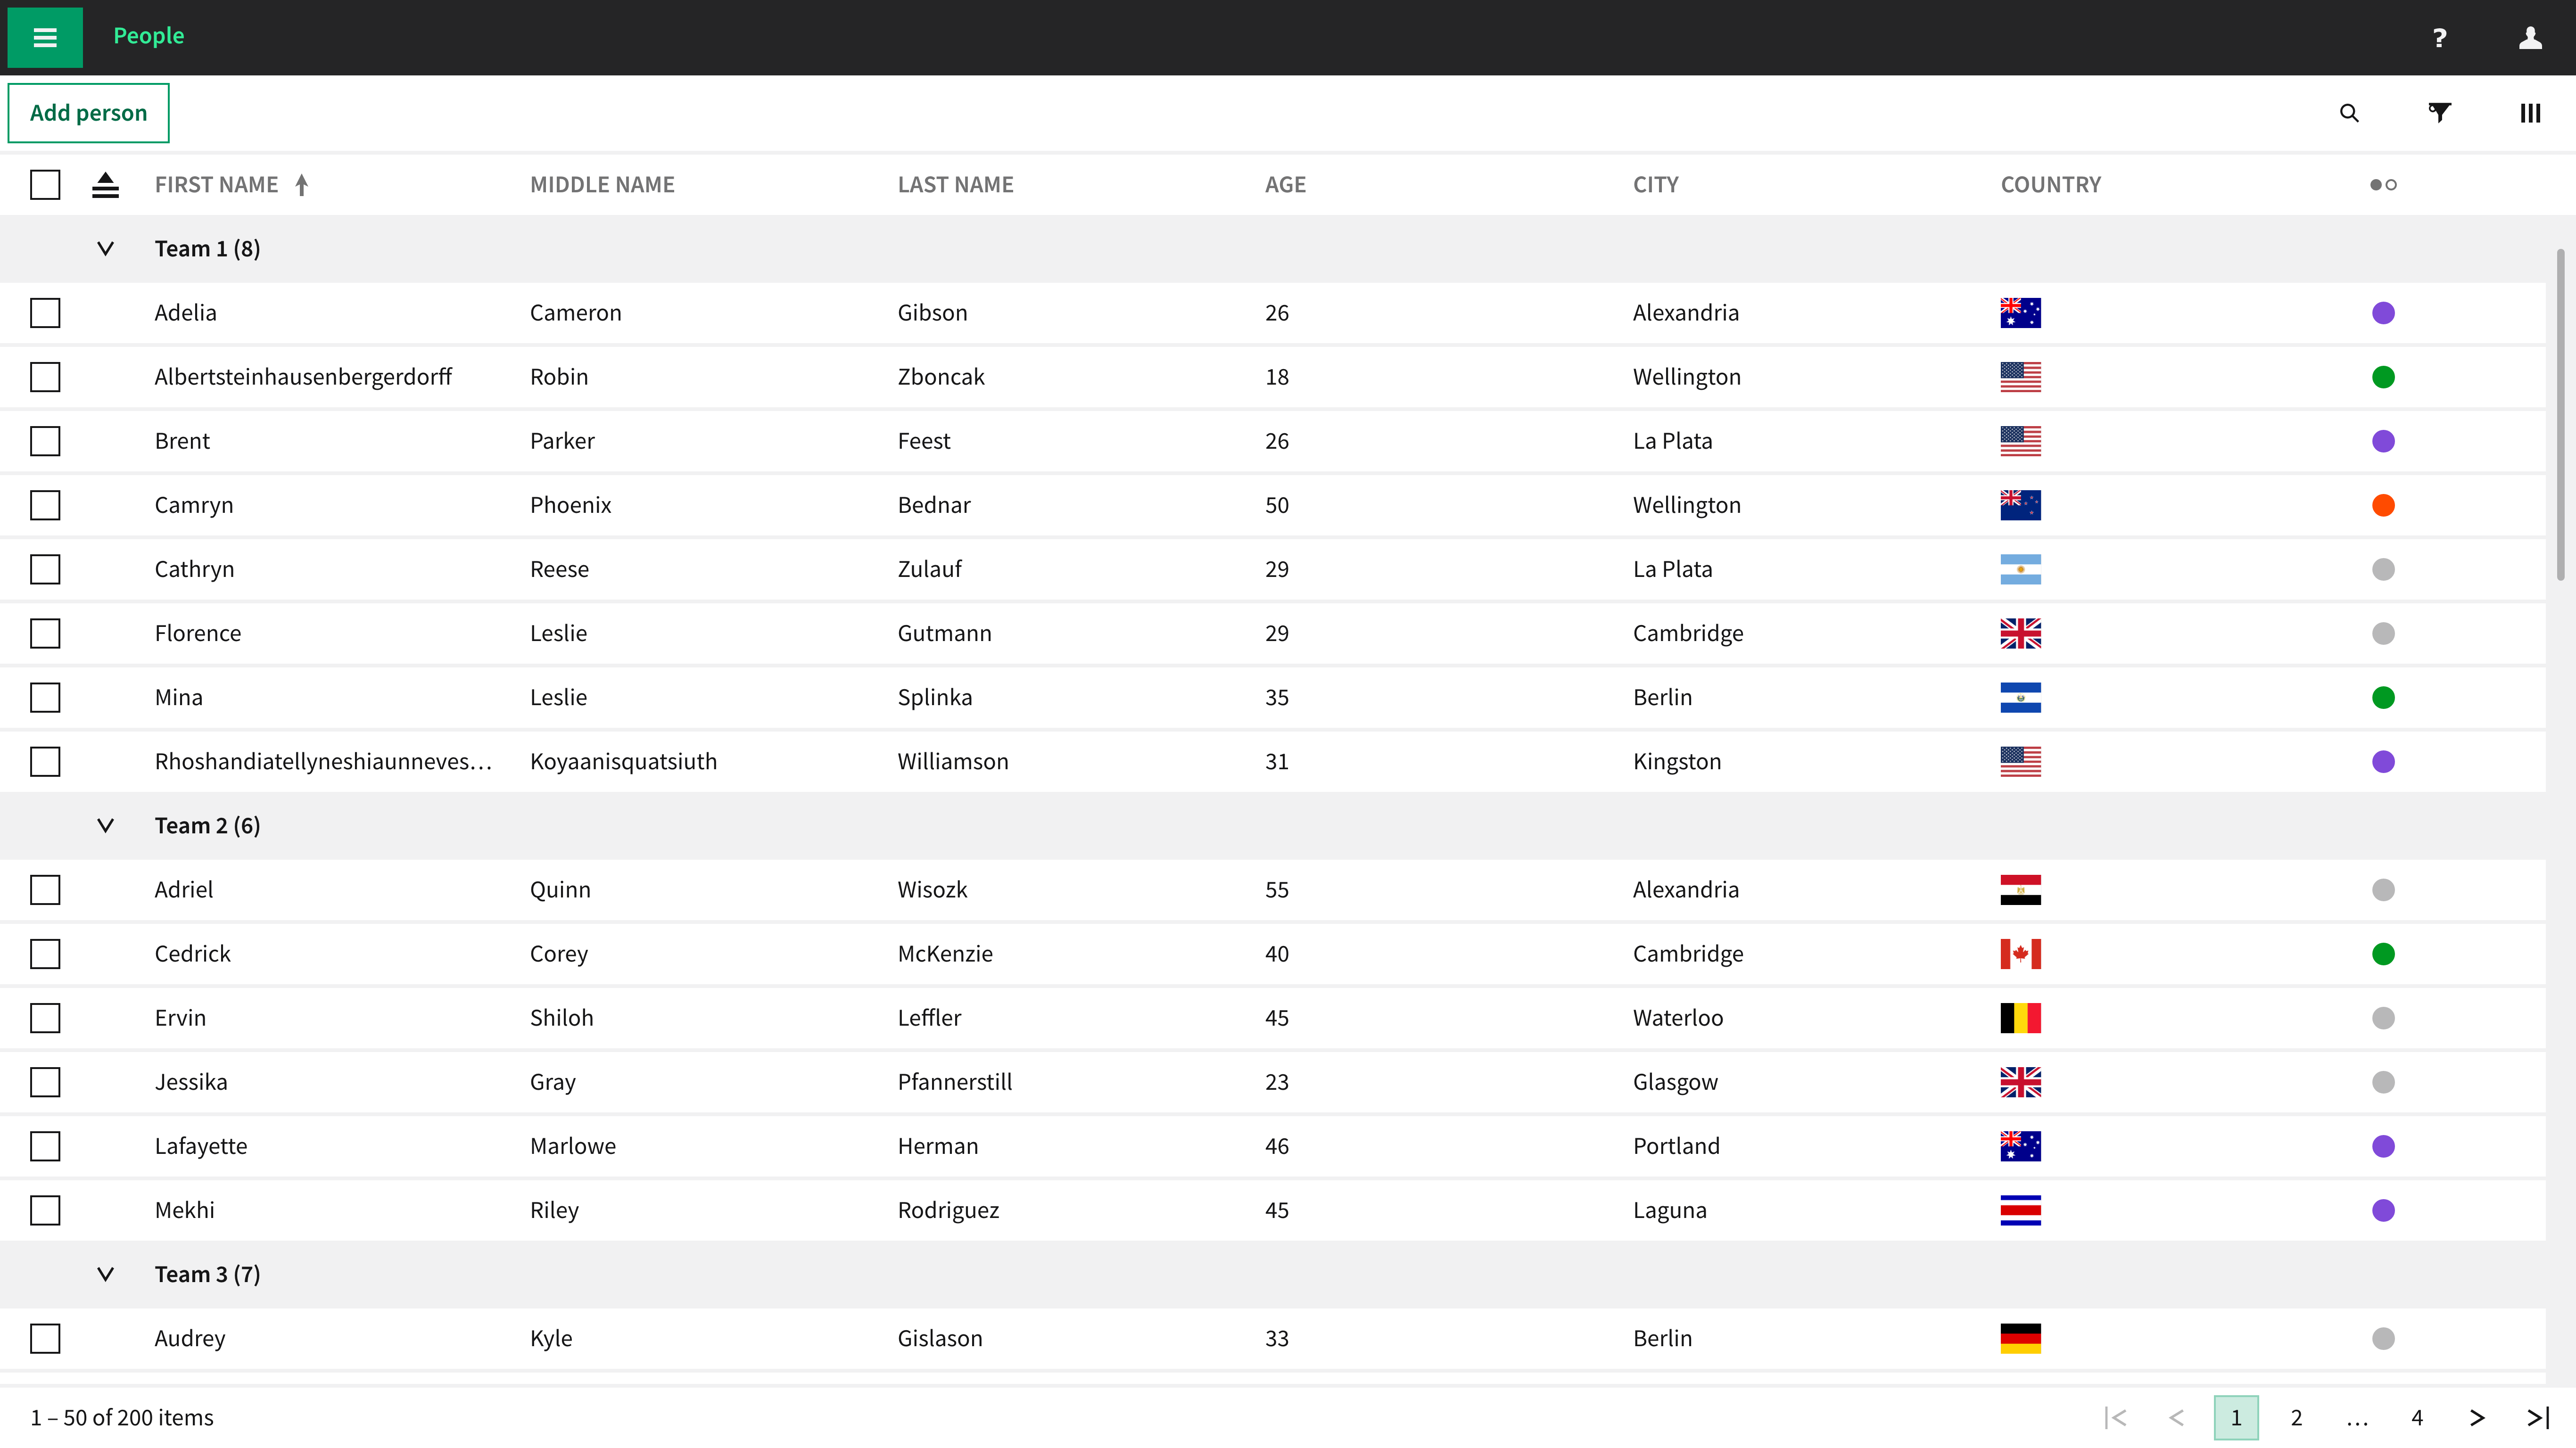Go to the next page

click(x=2477, y=1417)
